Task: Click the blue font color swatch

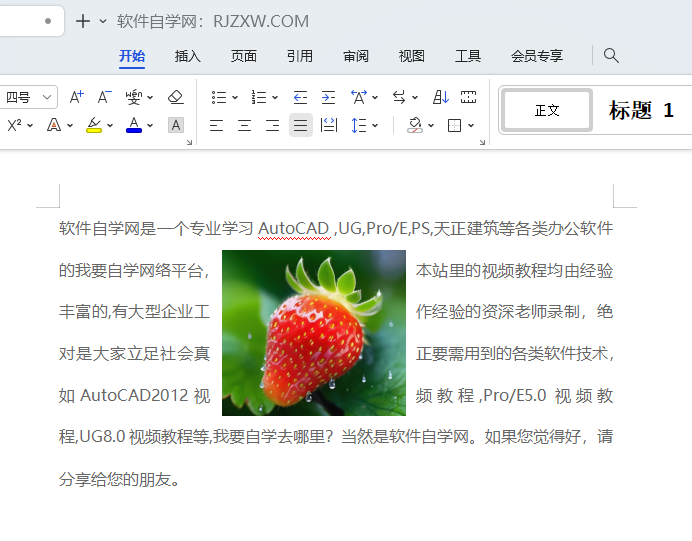Action: [134, 125]
